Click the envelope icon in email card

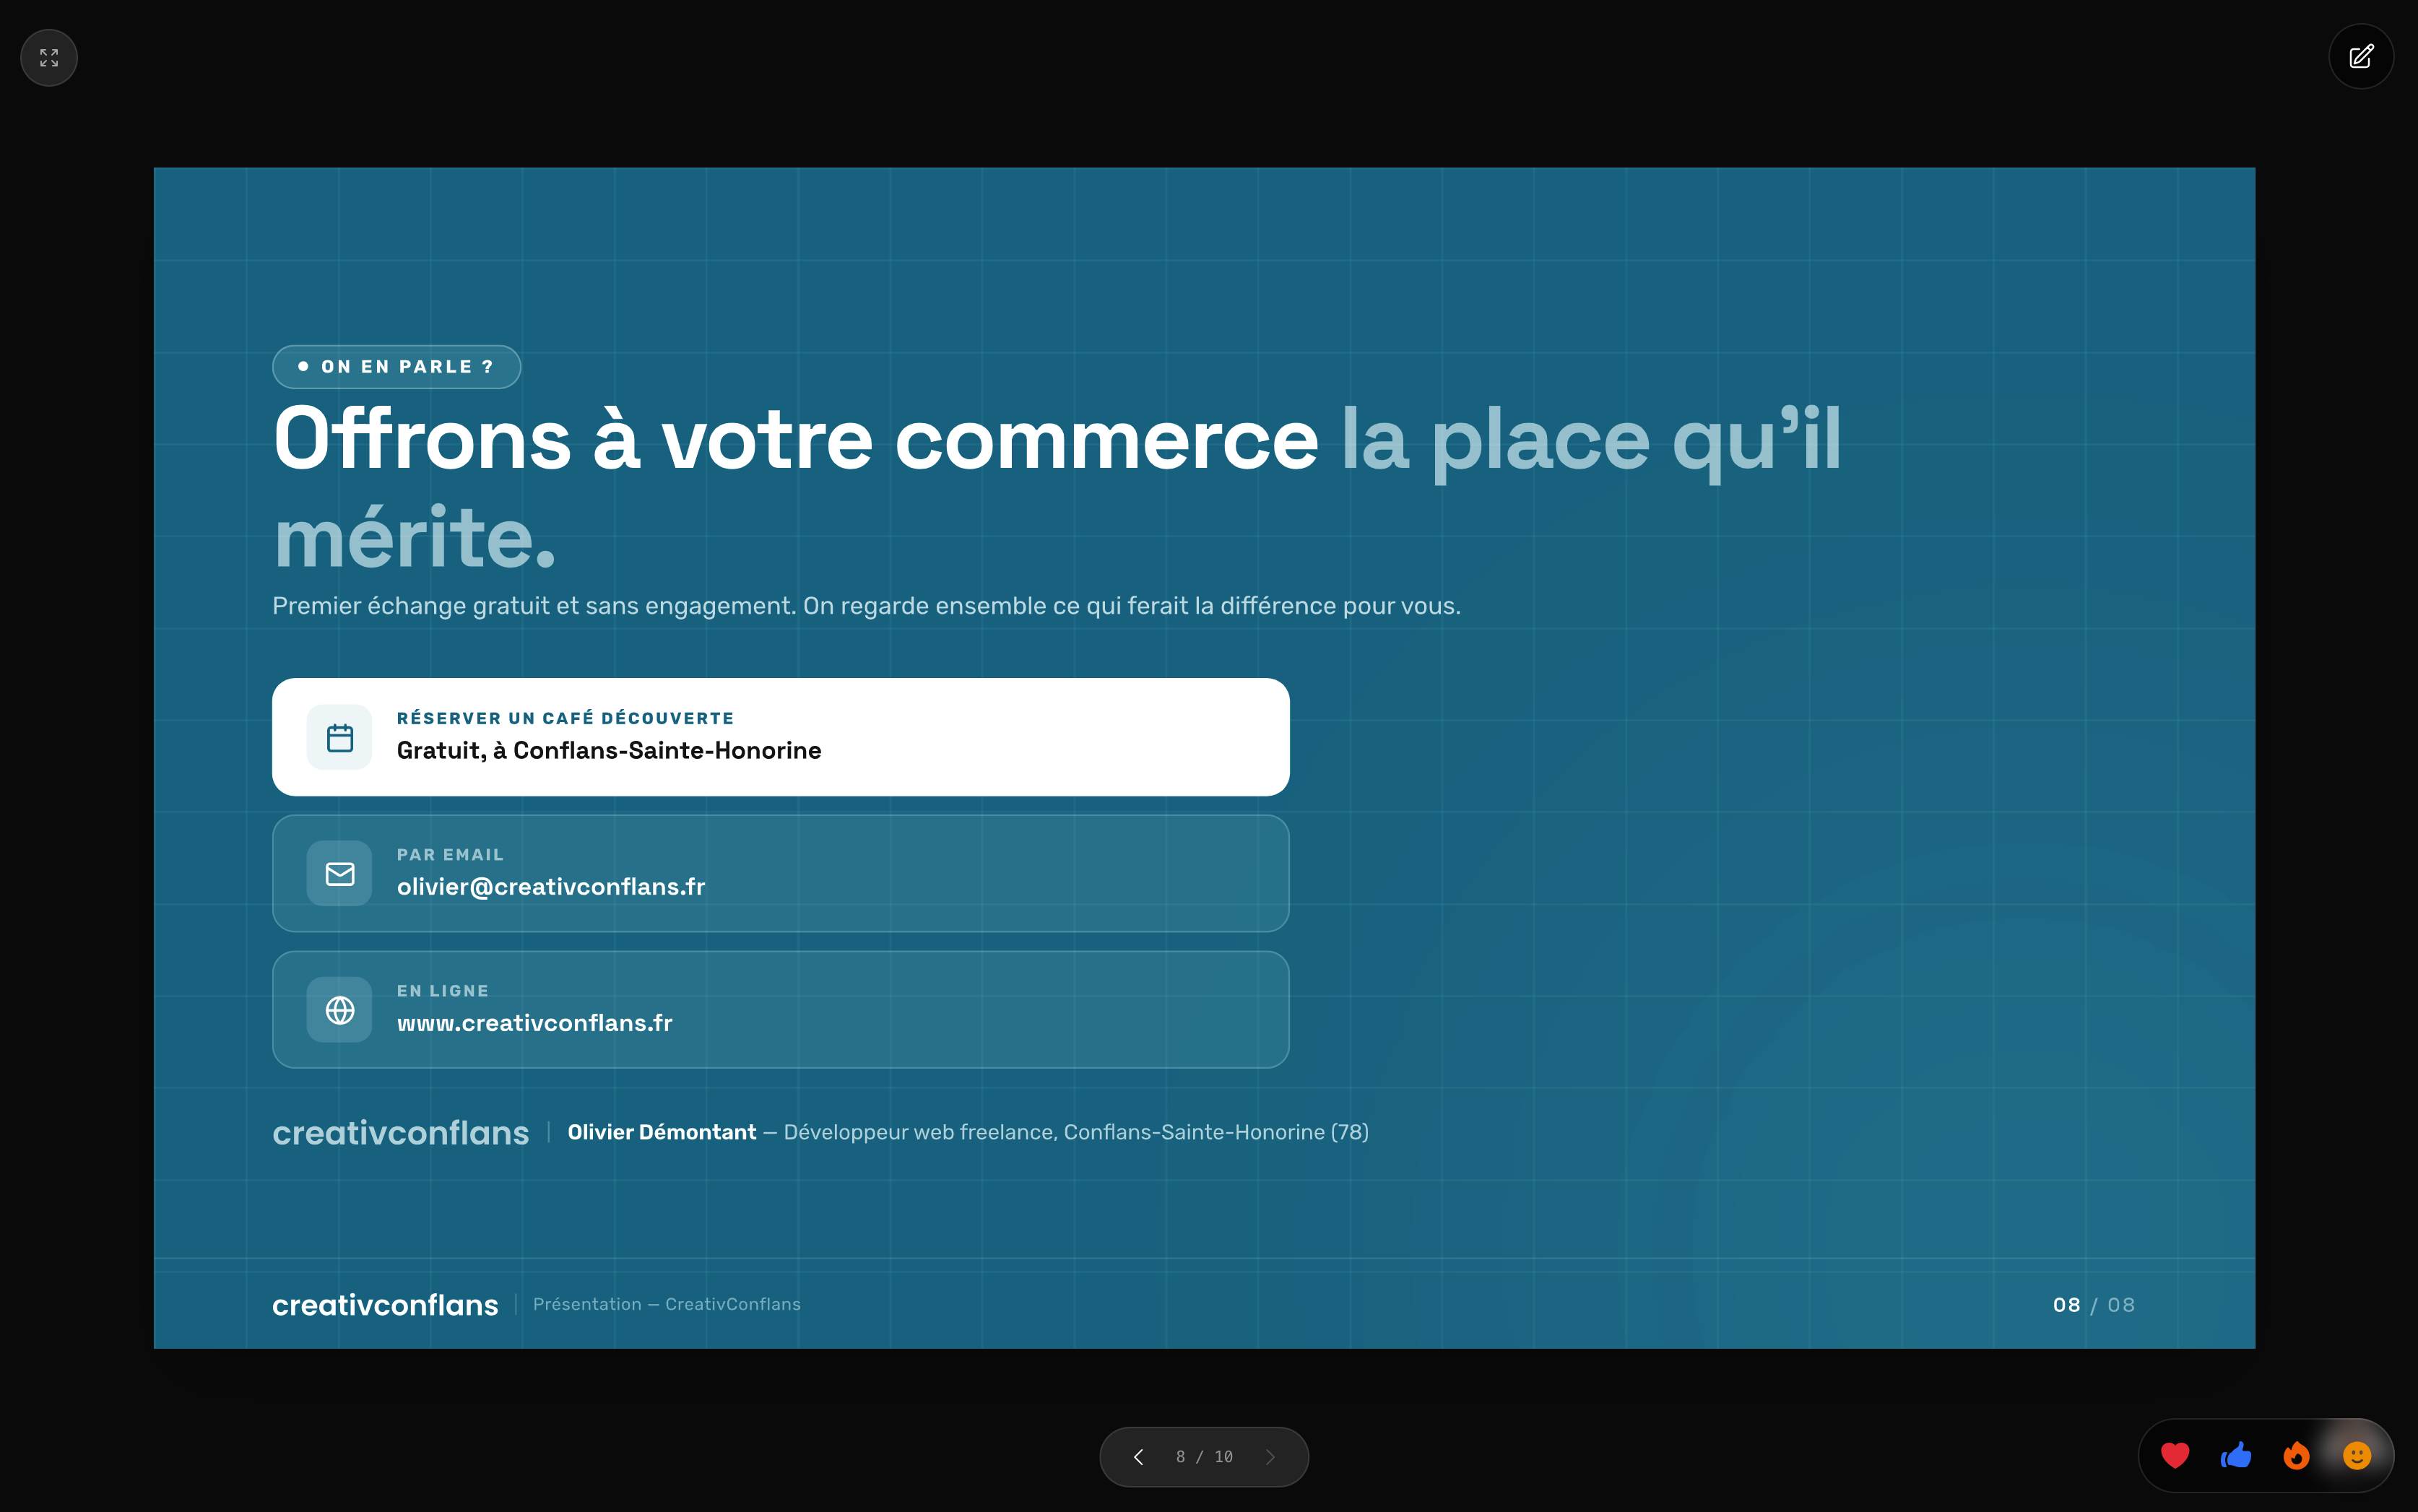click(340, 874)
